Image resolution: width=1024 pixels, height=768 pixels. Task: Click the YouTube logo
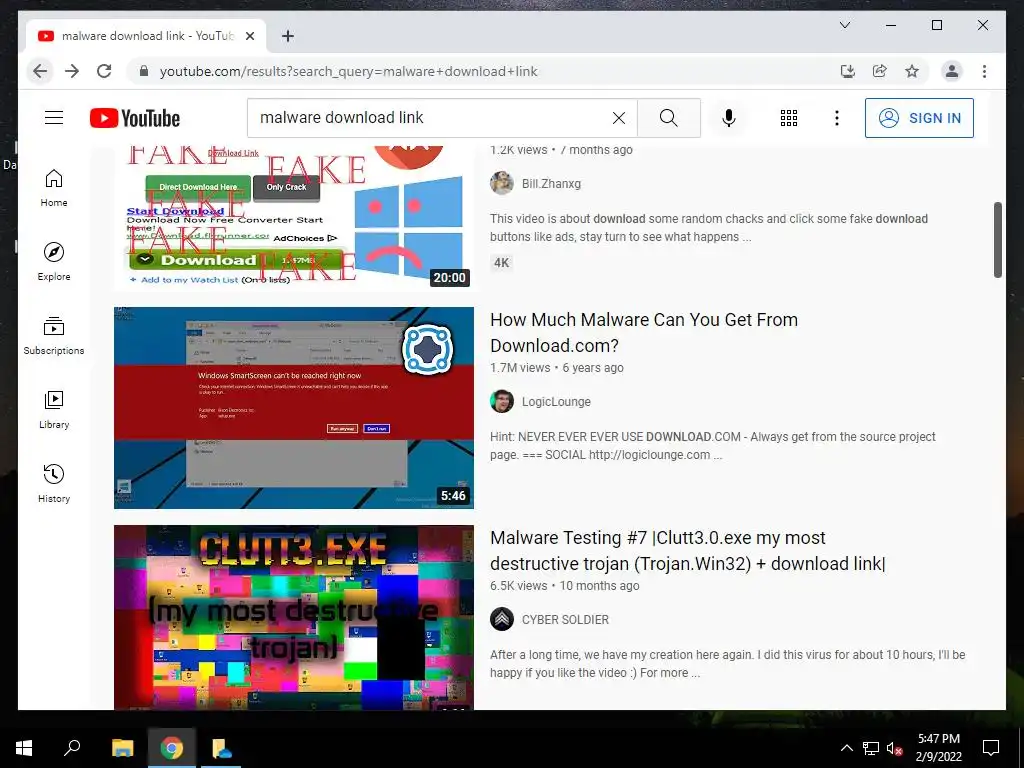tap(135, 118)
